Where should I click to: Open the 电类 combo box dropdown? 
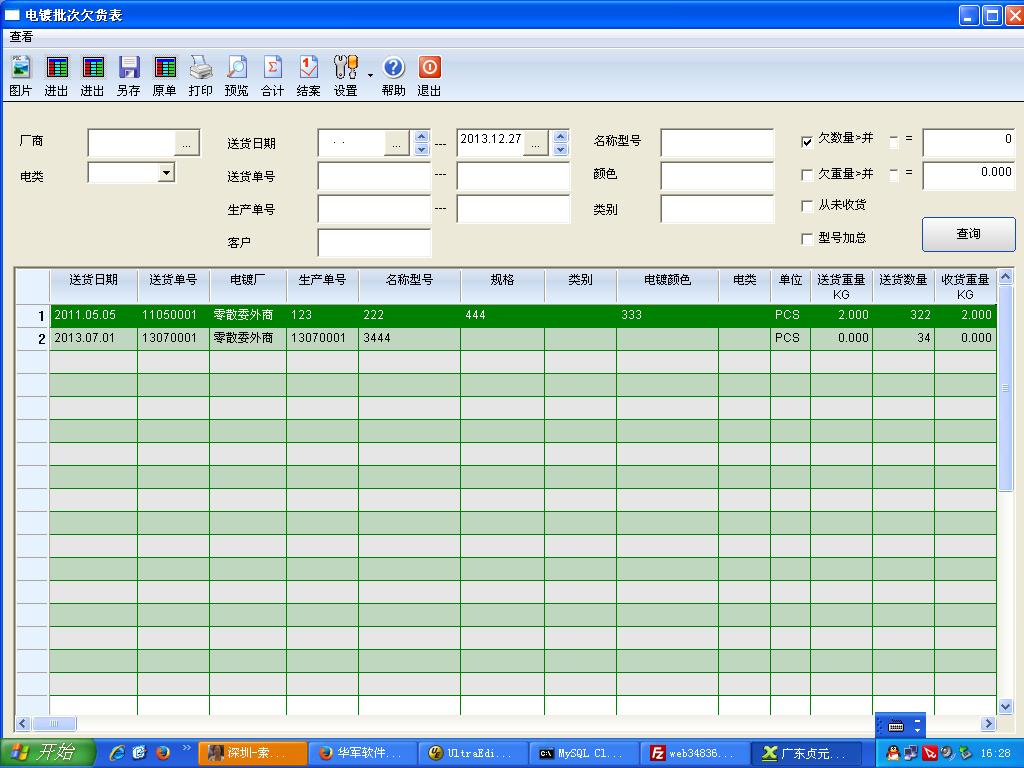pyautogui.click(x=167, y=172)
